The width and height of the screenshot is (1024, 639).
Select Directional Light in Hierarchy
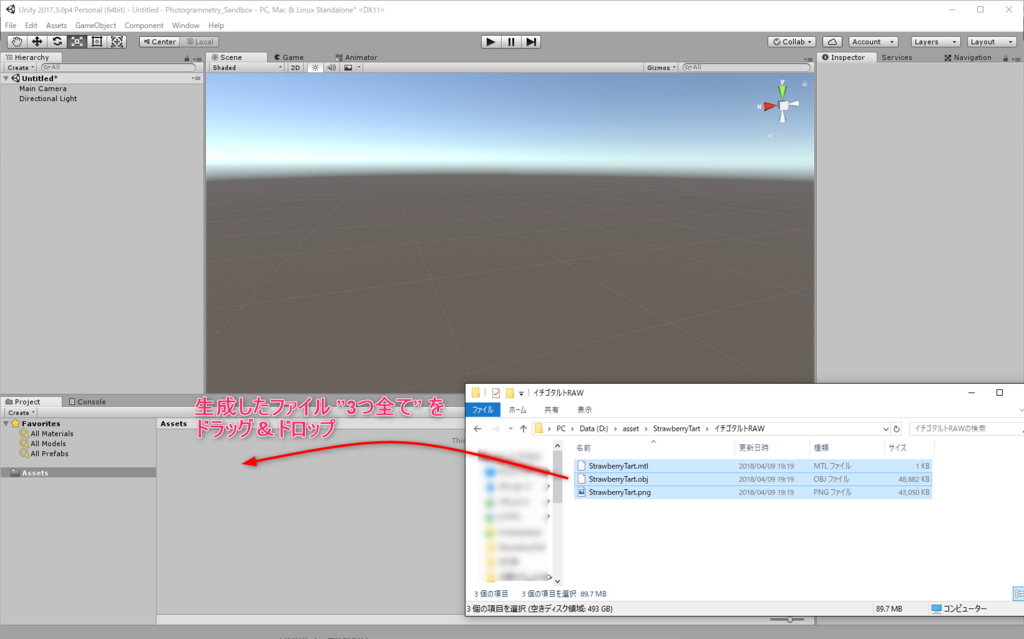click(x=48, y=99)
